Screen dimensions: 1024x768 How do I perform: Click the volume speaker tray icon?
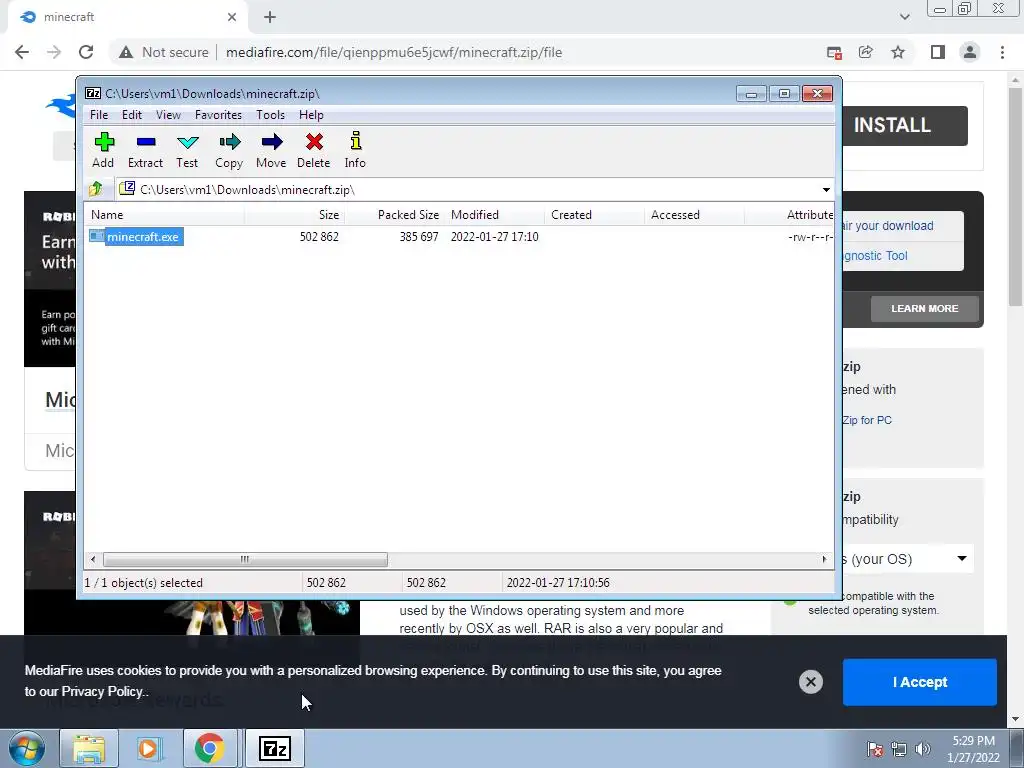click(x=922, y=749)
